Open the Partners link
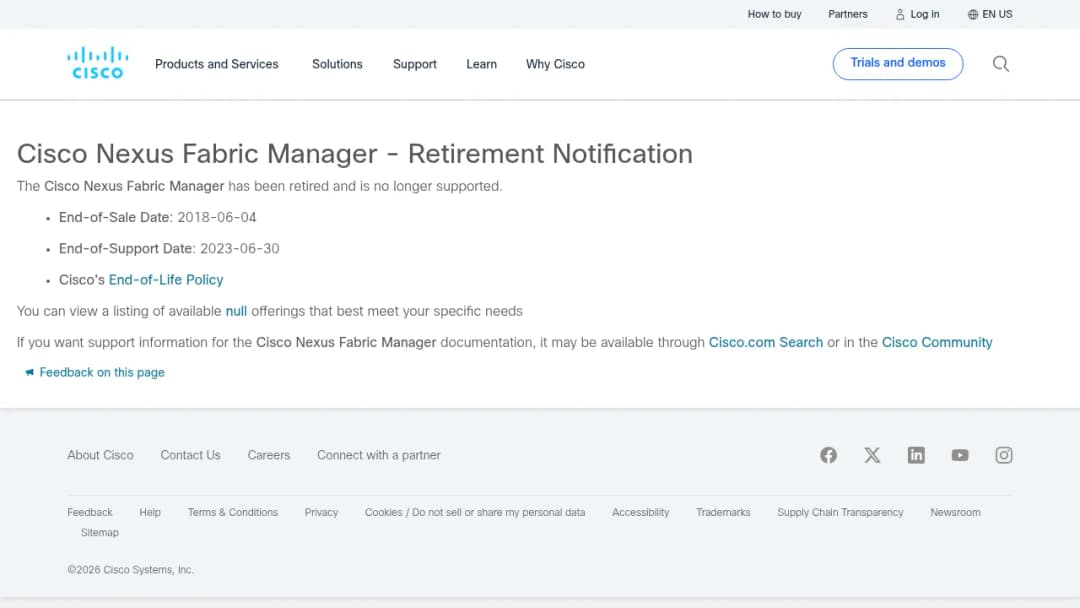 click(x=847, y=14)
